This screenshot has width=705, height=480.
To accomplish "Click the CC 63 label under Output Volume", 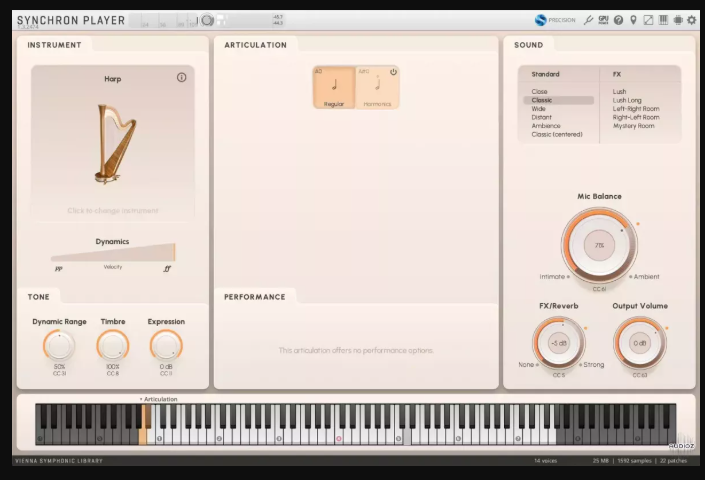I will (639, 375).
